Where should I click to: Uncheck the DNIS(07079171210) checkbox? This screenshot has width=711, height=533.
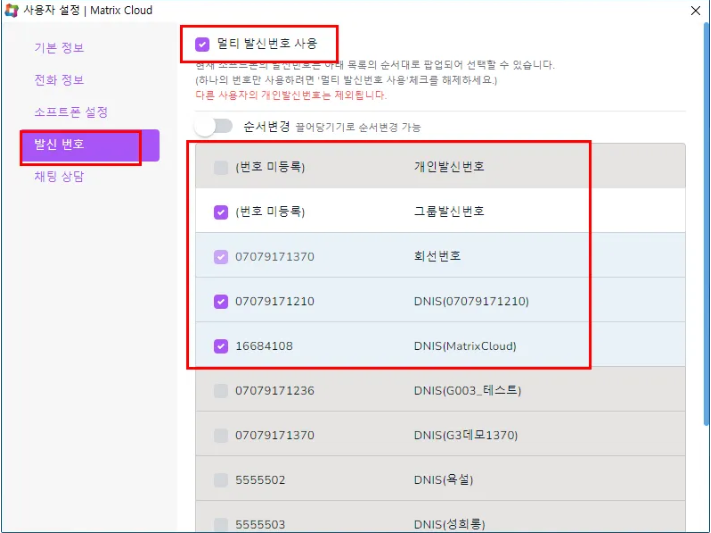click(x=221, y=301)
